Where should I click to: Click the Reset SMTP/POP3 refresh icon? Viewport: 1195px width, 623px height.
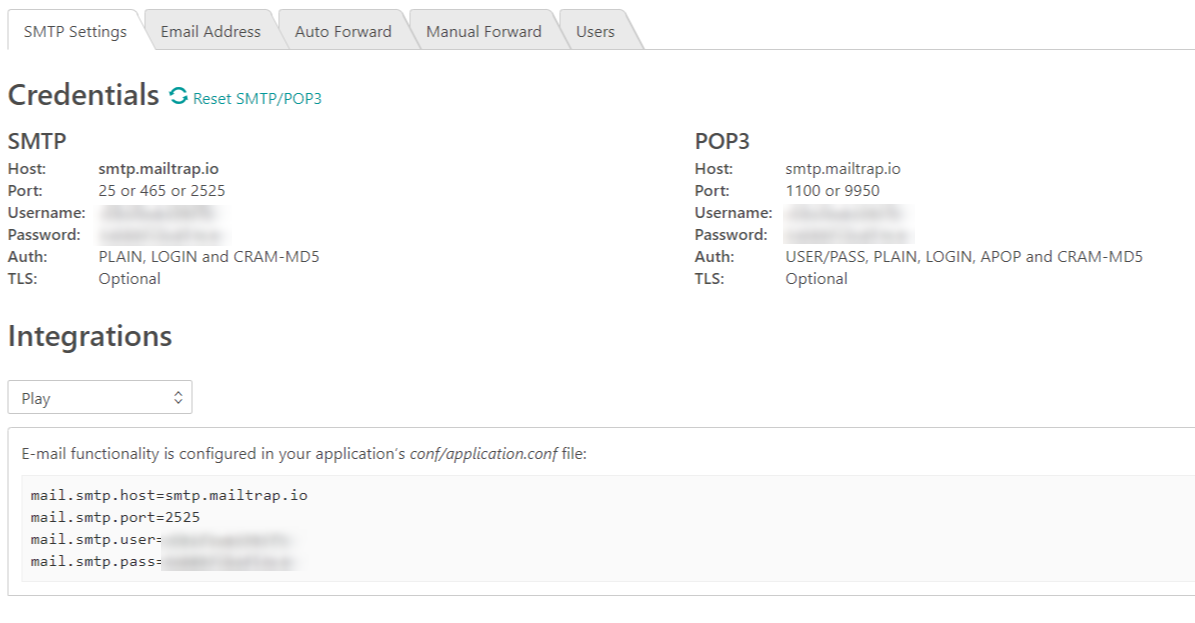click(x=179, y=96)
